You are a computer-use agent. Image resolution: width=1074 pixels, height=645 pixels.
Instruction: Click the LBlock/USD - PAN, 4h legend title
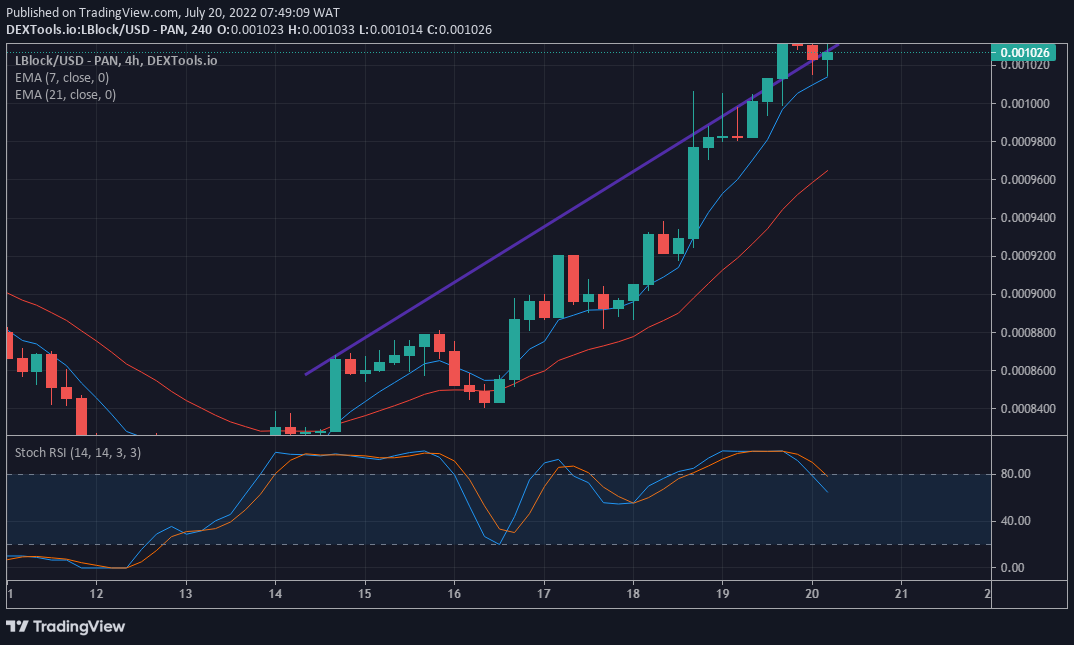(x=116, y=60)
